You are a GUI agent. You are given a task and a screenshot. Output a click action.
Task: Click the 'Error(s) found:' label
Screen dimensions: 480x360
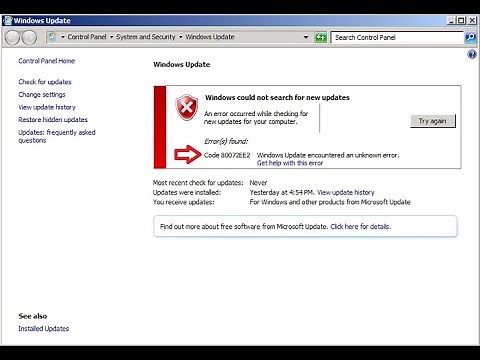[226, 141]
